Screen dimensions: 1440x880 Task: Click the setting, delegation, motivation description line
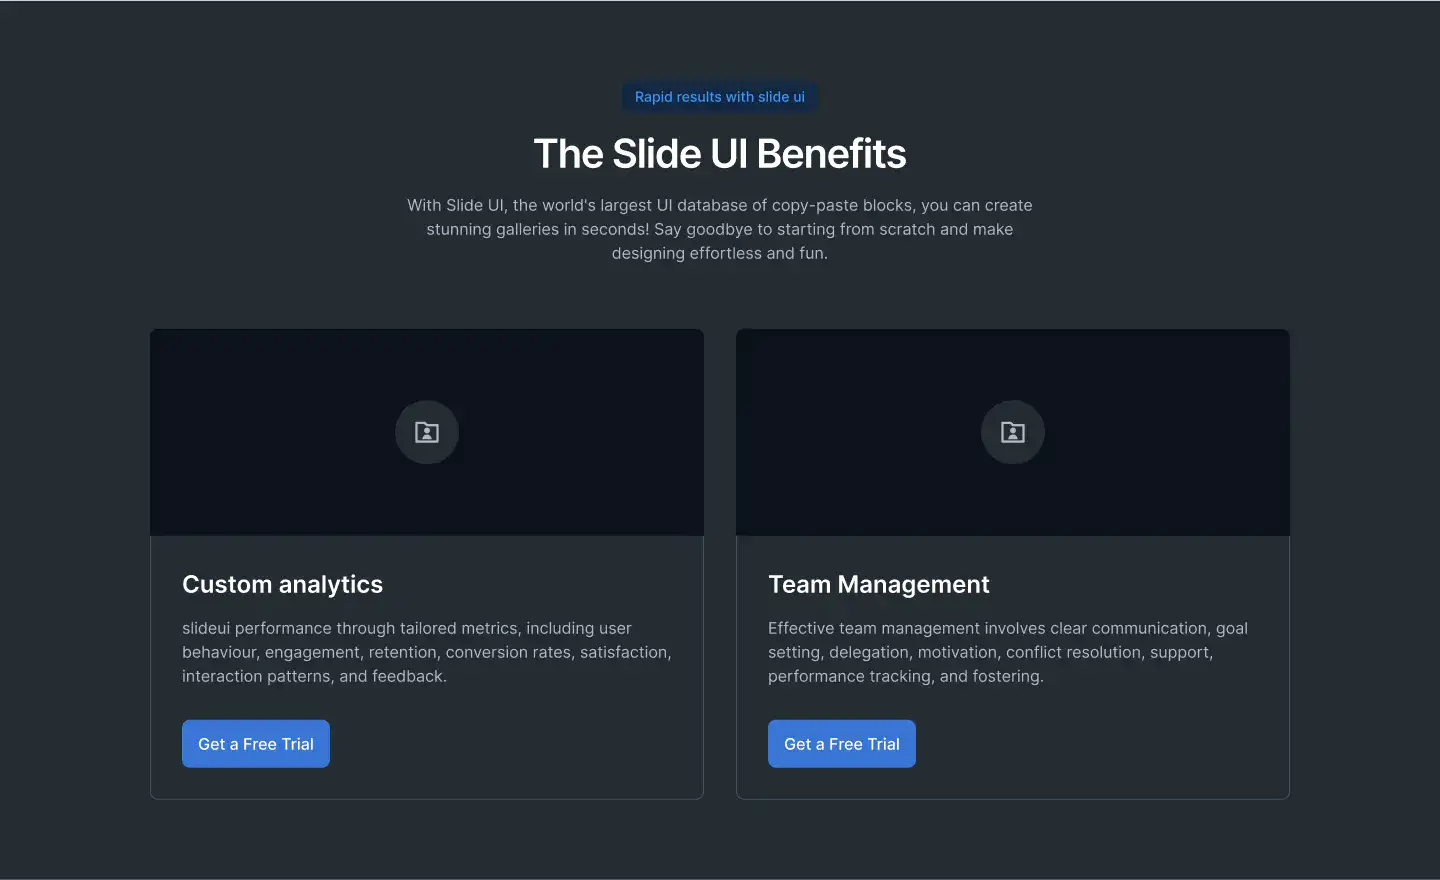click(991, 652)
